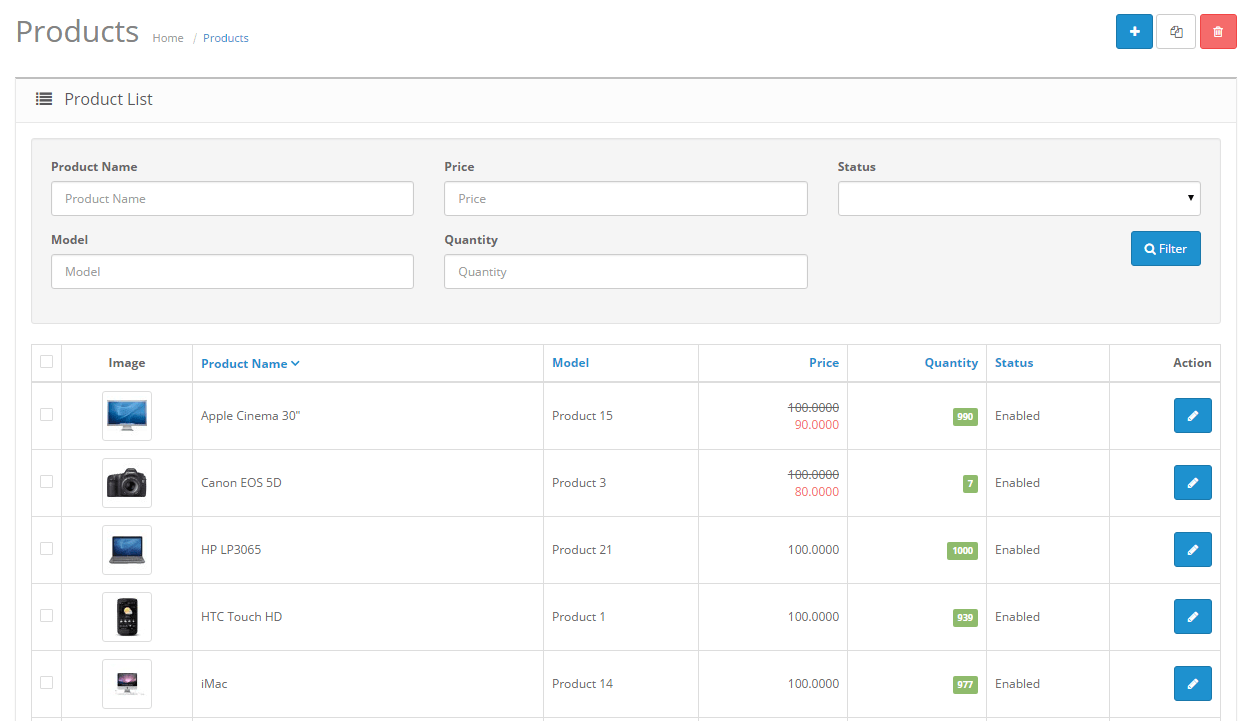
Task: Check the HP LP3065 row checkbox
Action: 46,549
